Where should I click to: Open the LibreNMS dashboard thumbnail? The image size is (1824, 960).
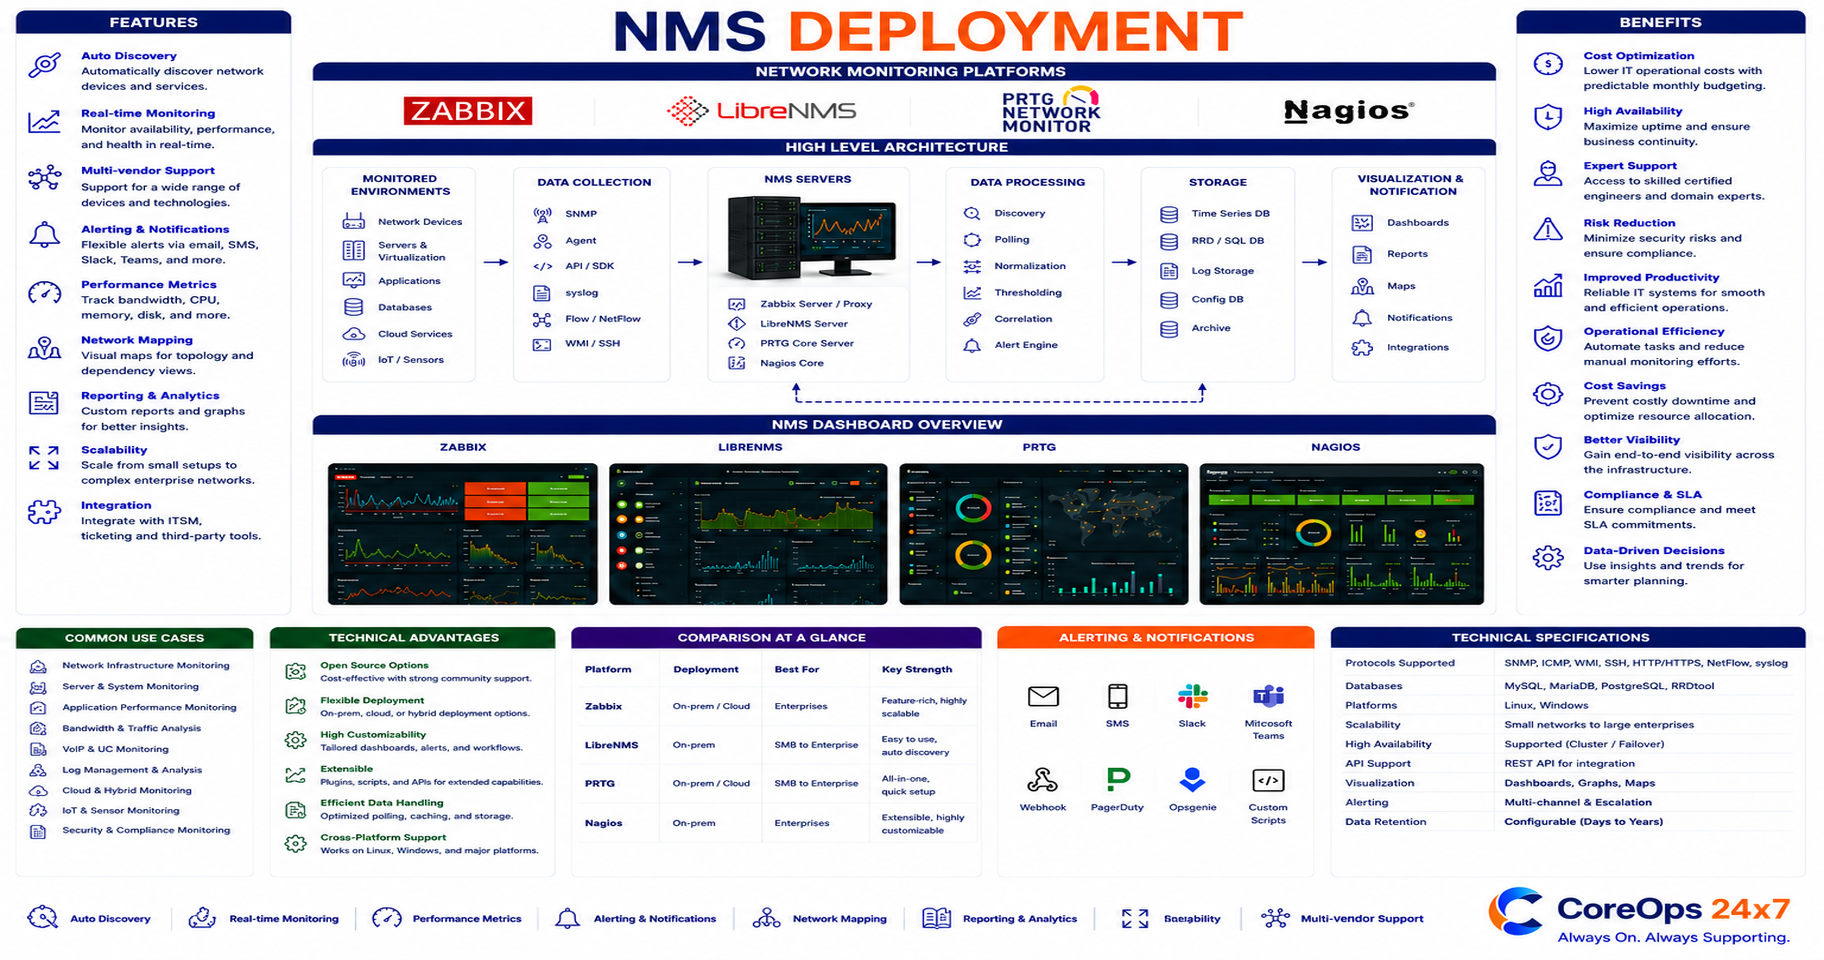point(748,534)
